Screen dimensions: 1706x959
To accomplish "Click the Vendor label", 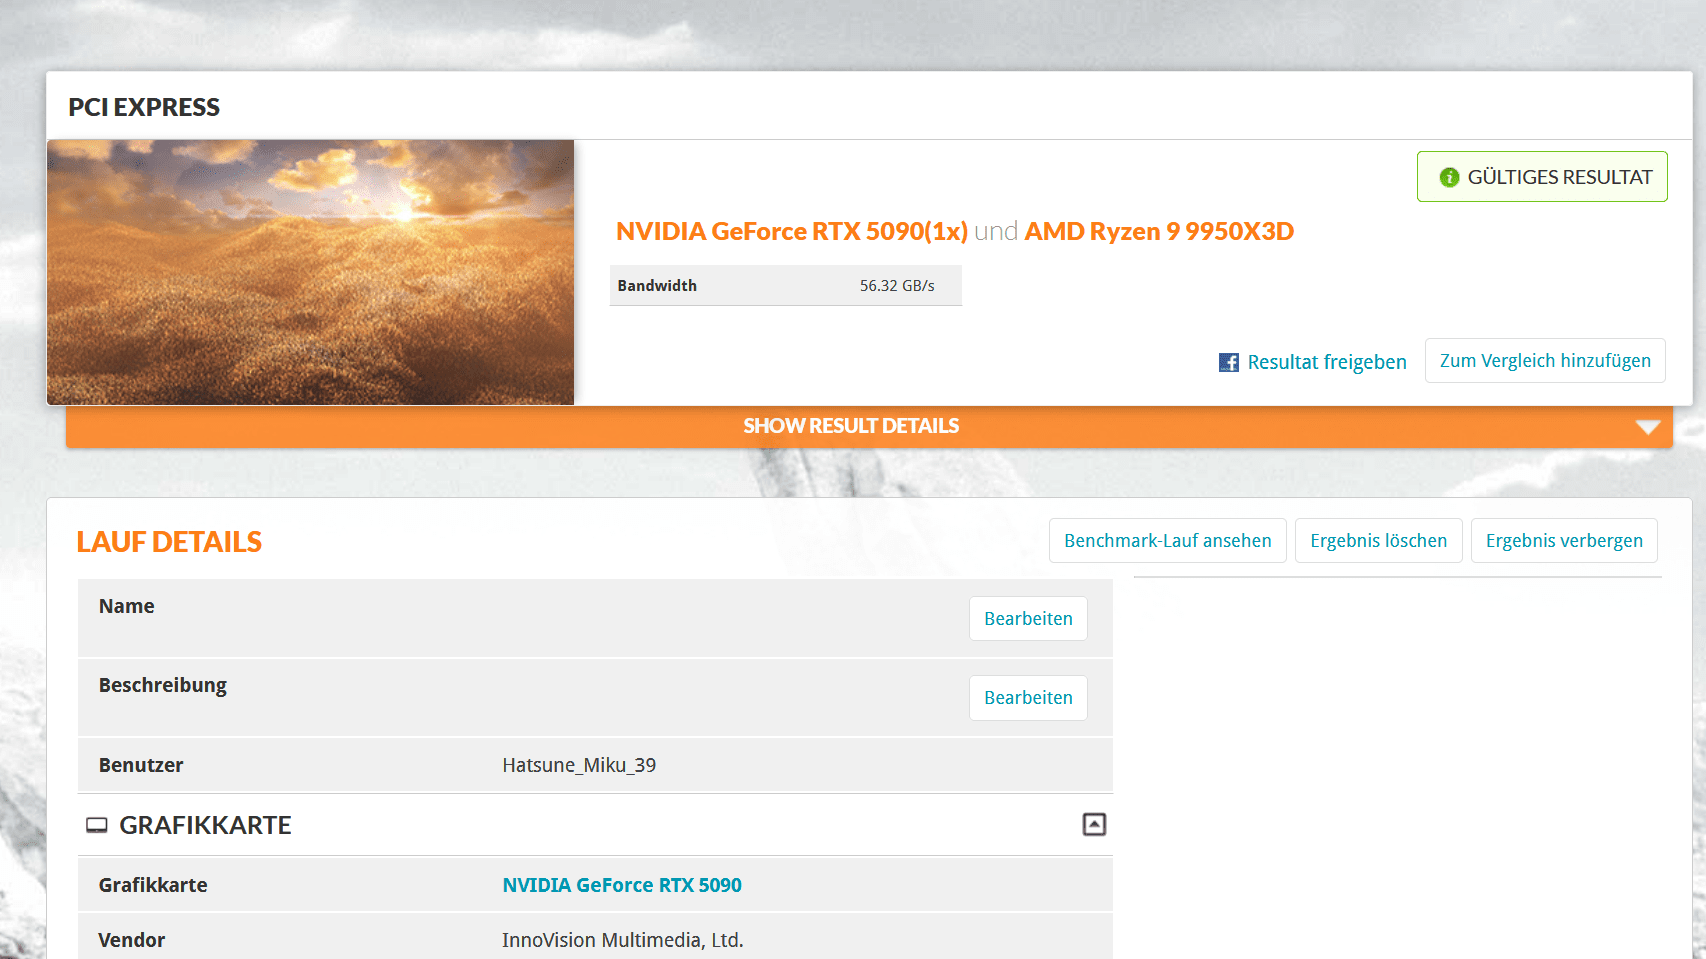I will [132, 940].
